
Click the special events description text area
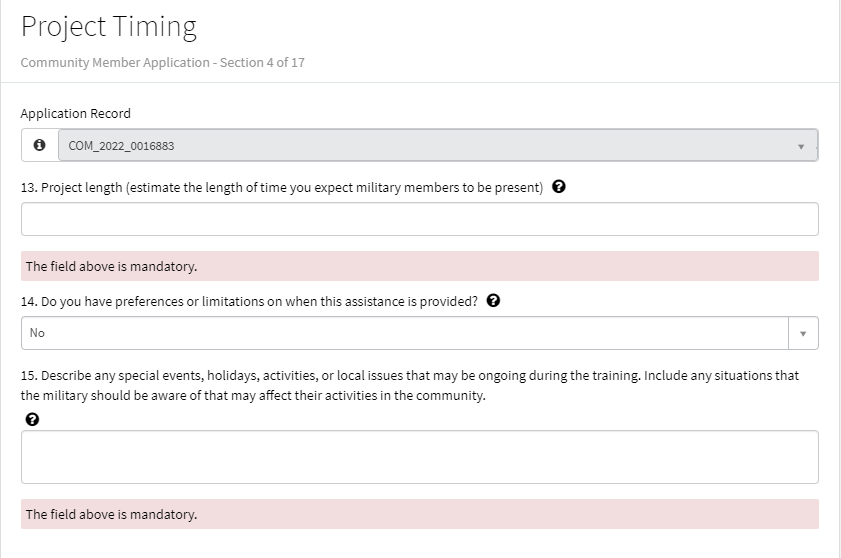tap(419, 457)
